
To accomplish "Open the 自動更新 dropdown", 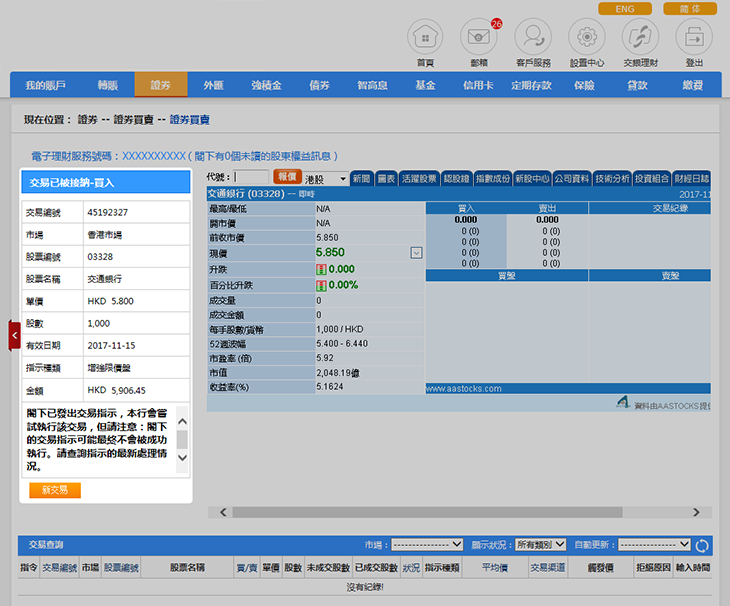I will (x=655, y=545).
